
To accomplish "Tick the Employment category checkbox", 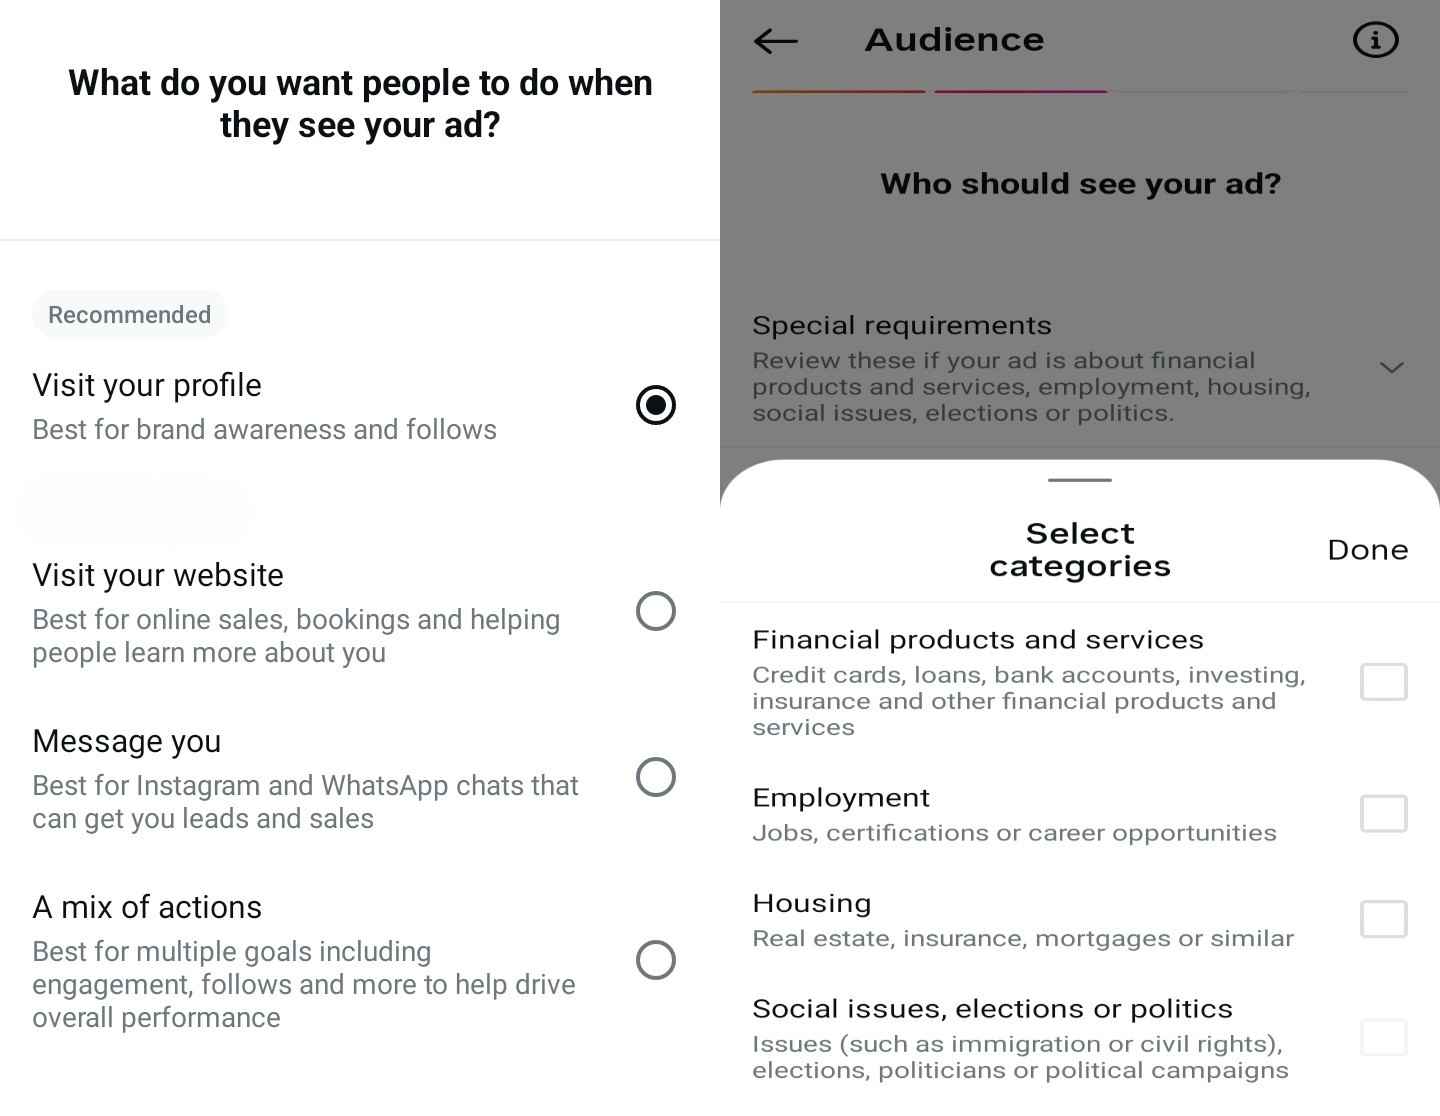I will pos(1383,814).
